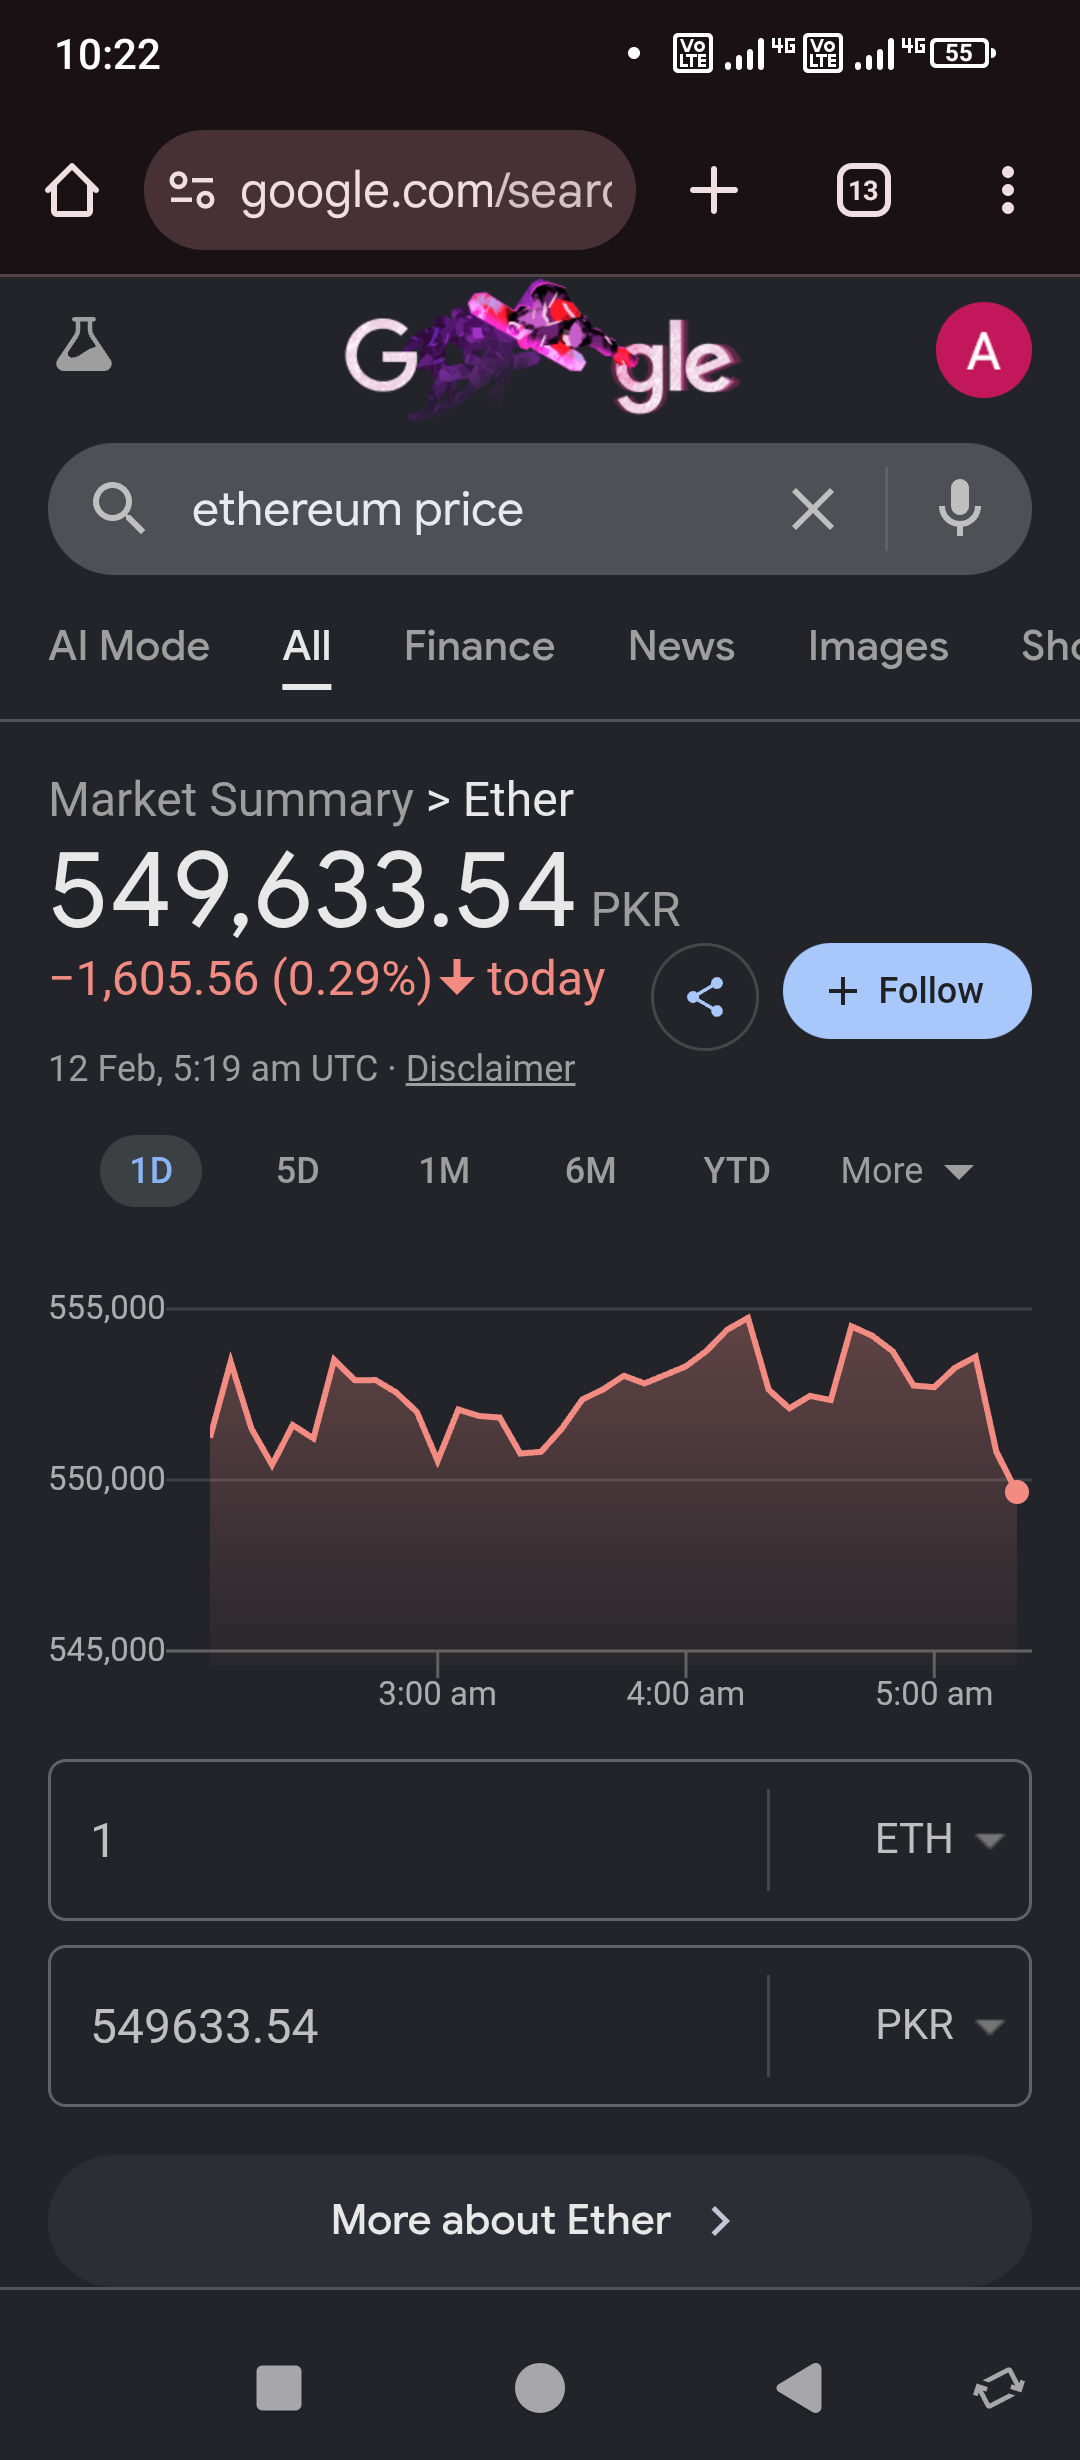The height and width of the screenshot is (2460, 1080).
Task: Open the PKR currency dropdown
Action: (937, 2026)
